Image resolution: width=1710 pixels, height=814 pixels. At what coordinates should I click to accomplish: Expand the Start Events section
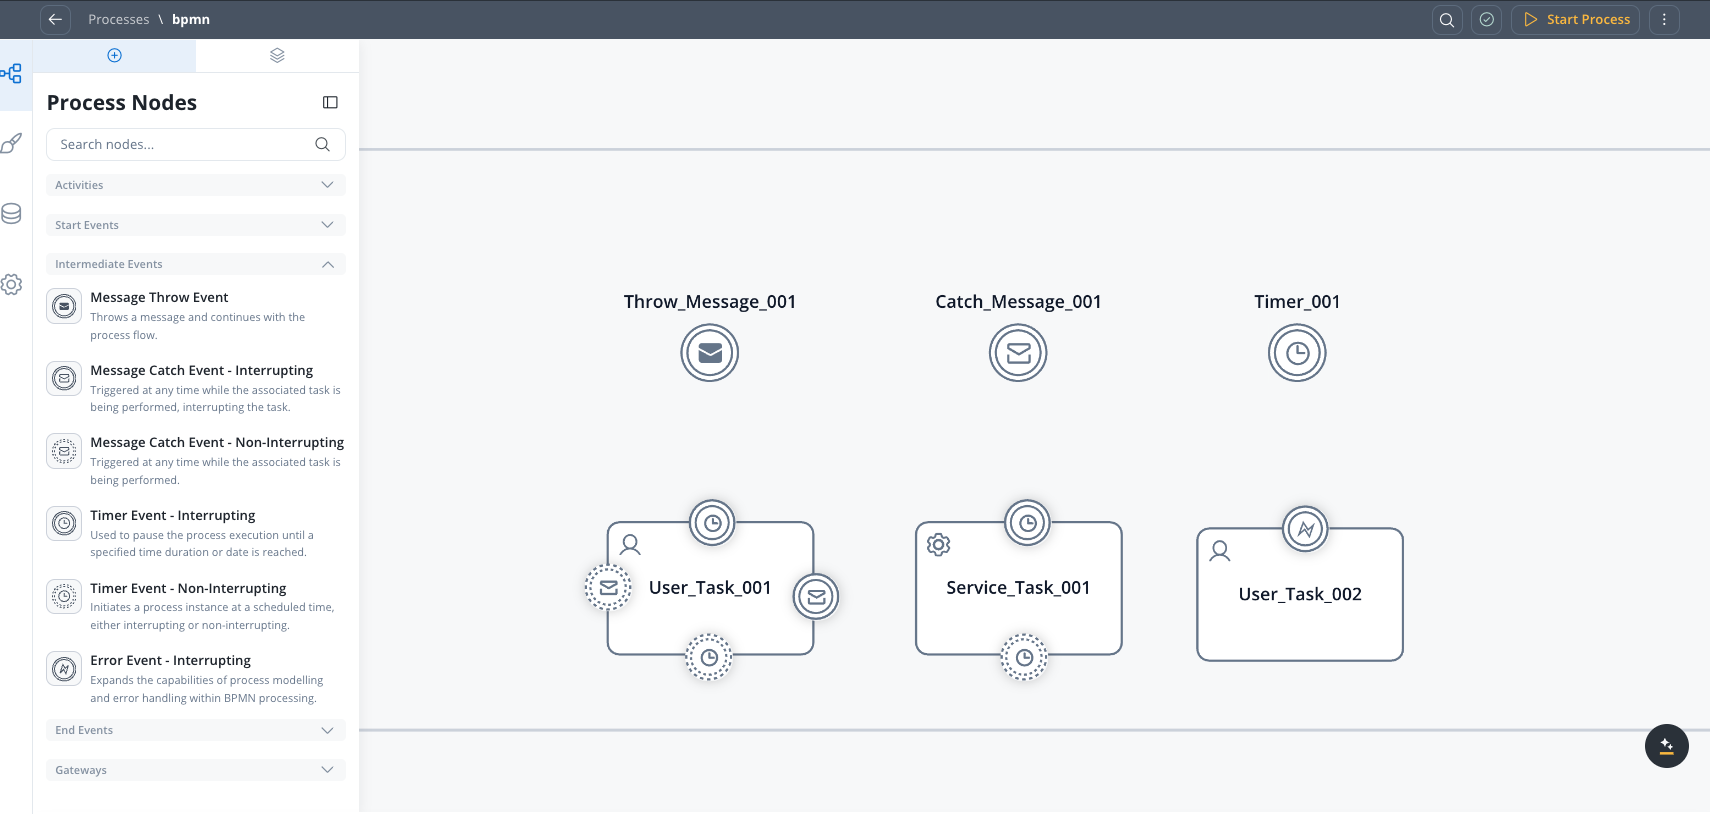(196, 225)
